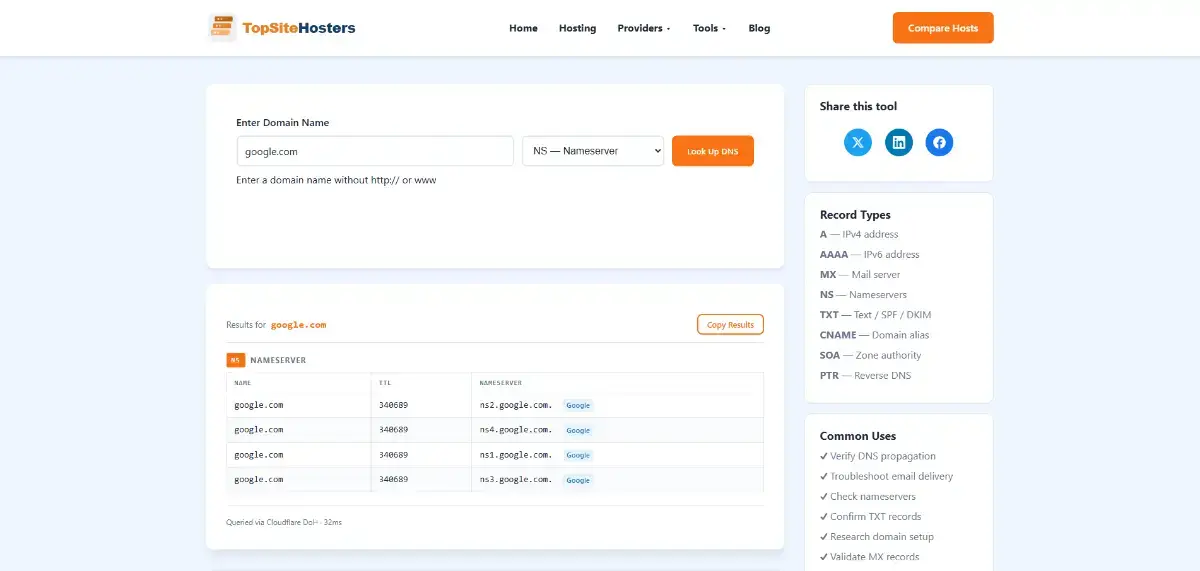The width and height of the screenshot is (1200, 571).
Task: Click 'A — IPv4 address' record type
Action: pyautogui.click(x=859, y=234)
